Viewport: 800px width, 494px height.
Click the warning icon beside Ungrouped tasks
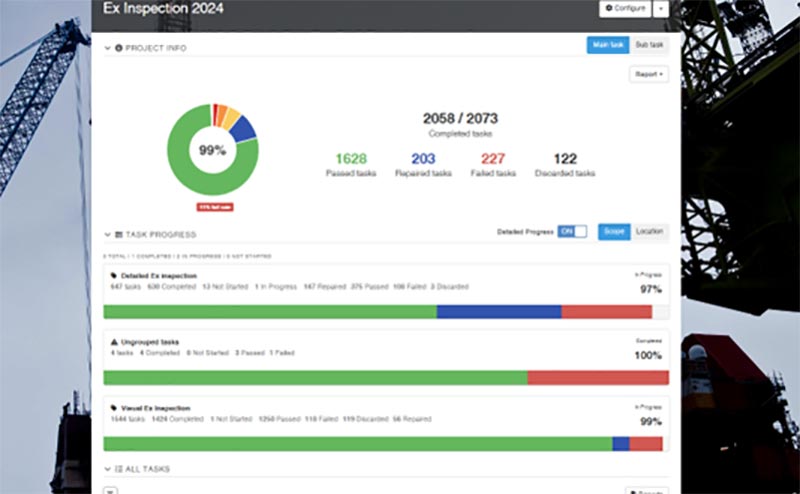[113, 342]
